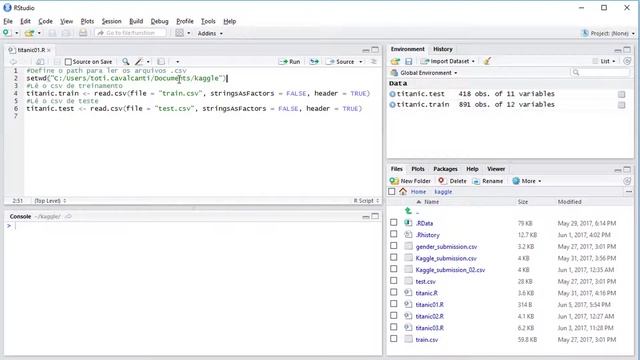Click show in new window editor icon
This screenshot has height=360, width=640.
[40, 62]
